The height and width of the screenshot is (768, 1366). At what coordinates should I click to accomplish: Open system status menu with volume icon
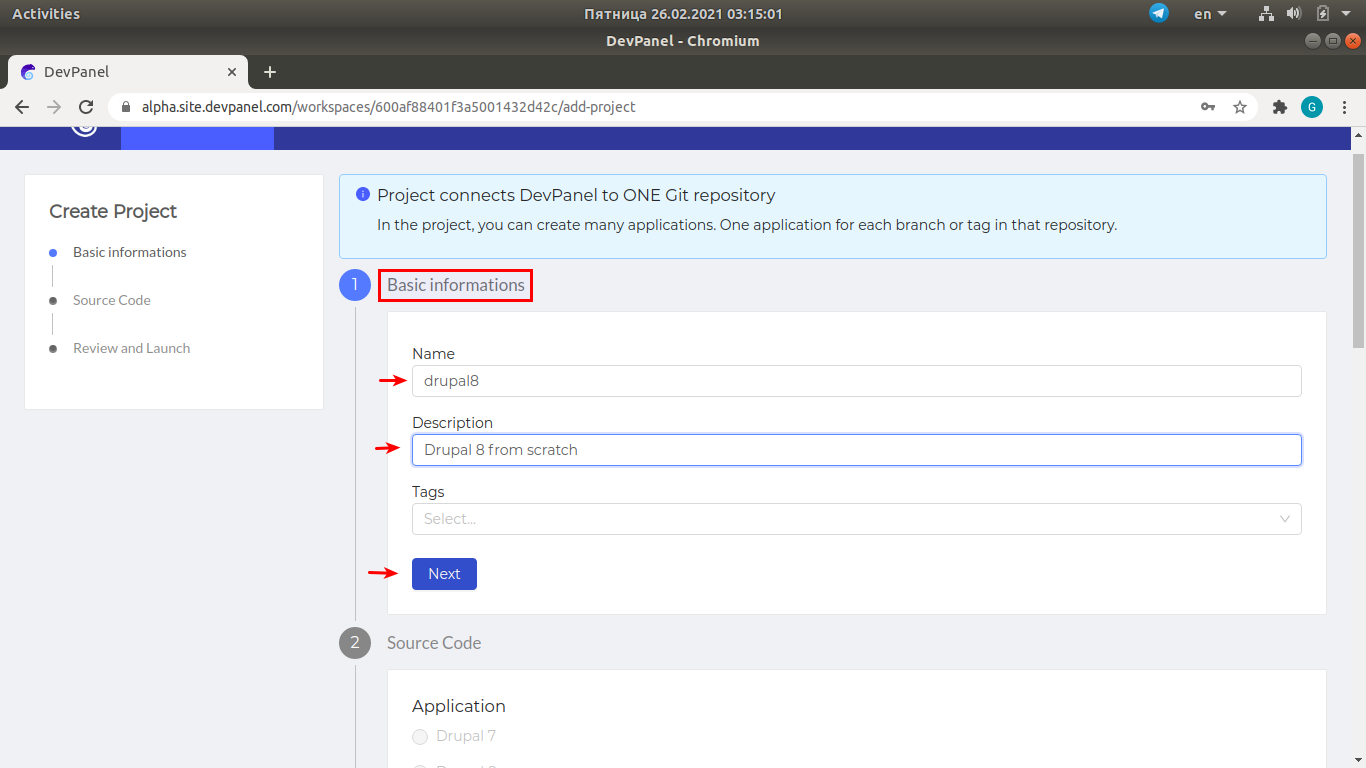(x=1293, y=13)
